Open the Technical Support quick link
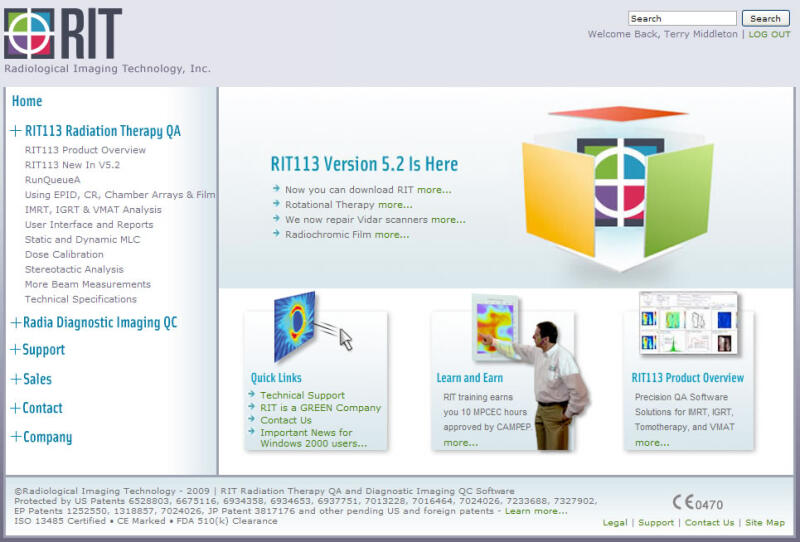Viewport: 800px width, 542px height. 302,396
